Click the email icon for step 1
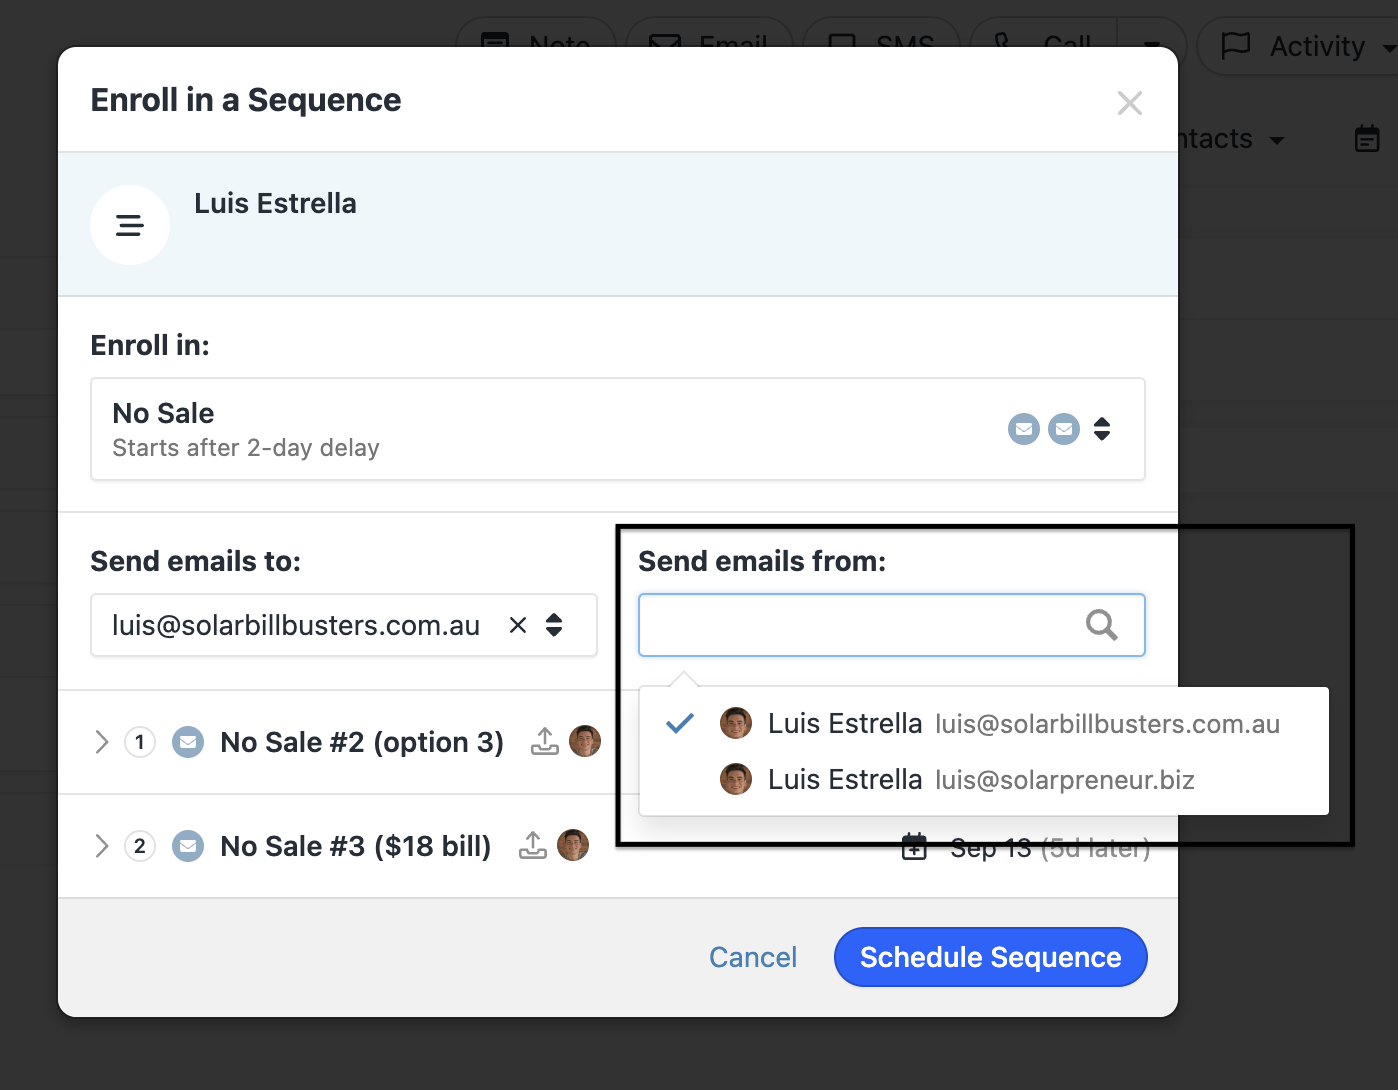Viewport: 1398px width, 1090px height. [188, 742]
